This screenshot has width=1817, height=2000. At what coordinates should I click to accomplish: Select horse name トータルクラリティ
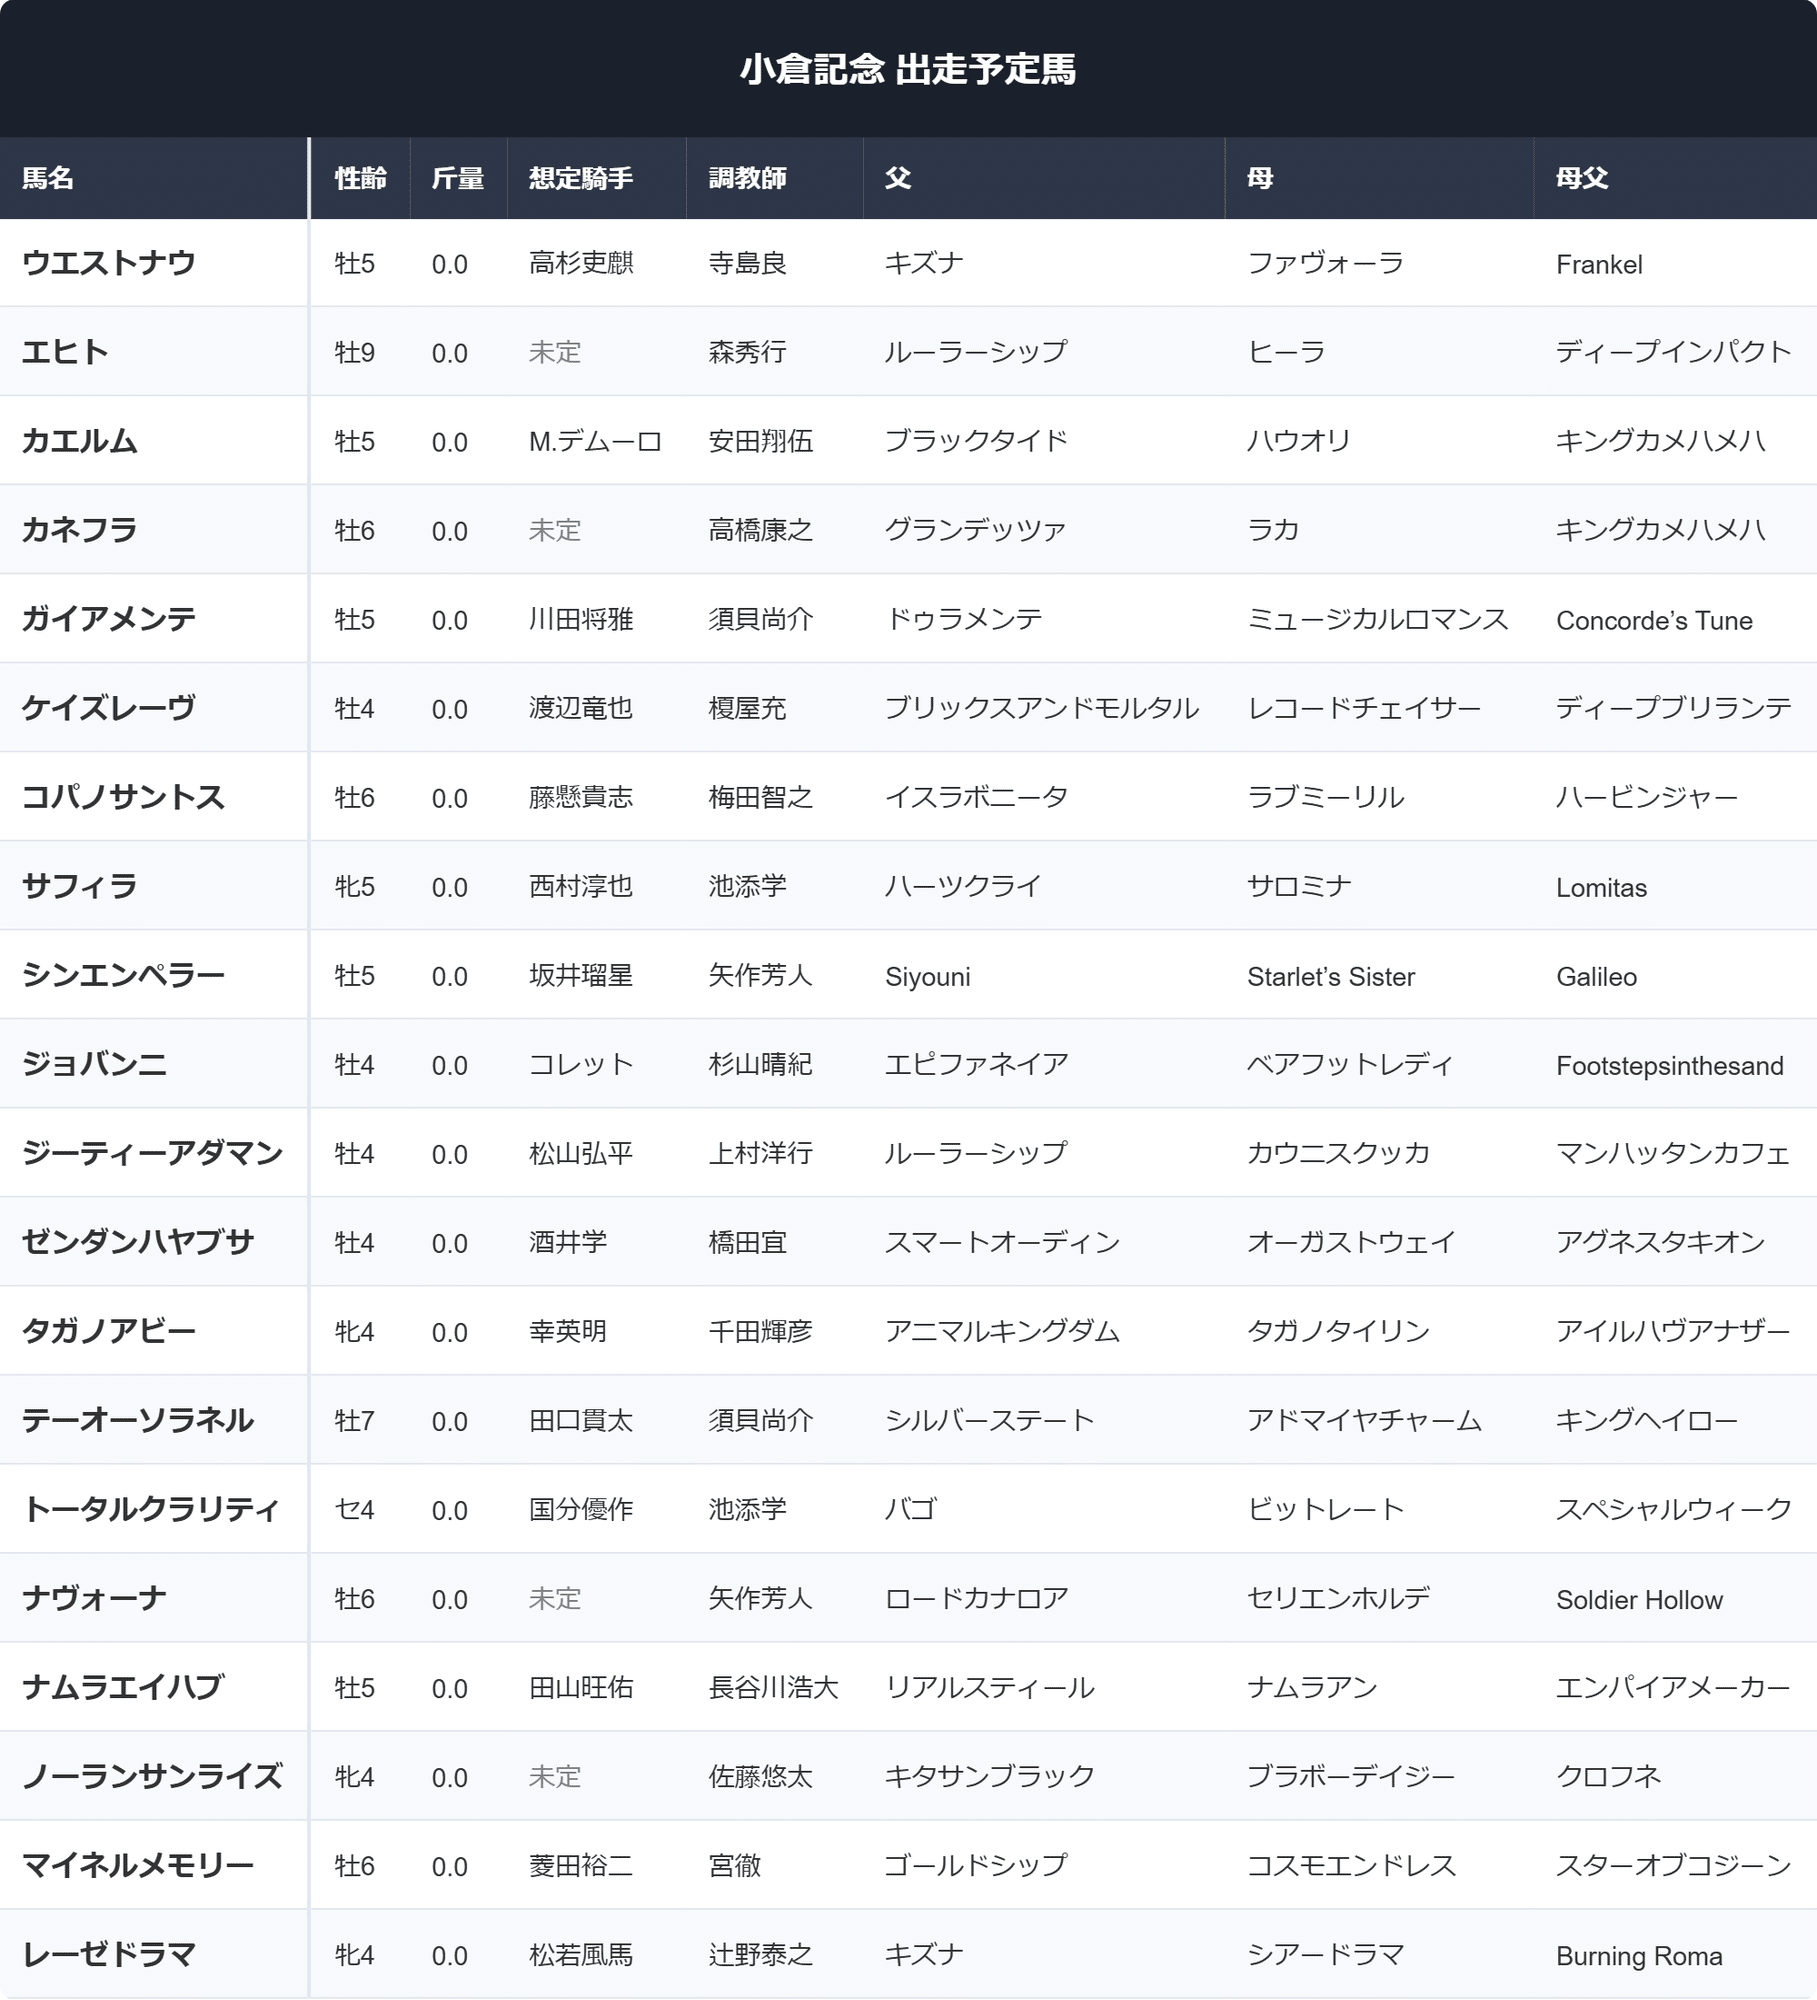(x=151, y=1509)
